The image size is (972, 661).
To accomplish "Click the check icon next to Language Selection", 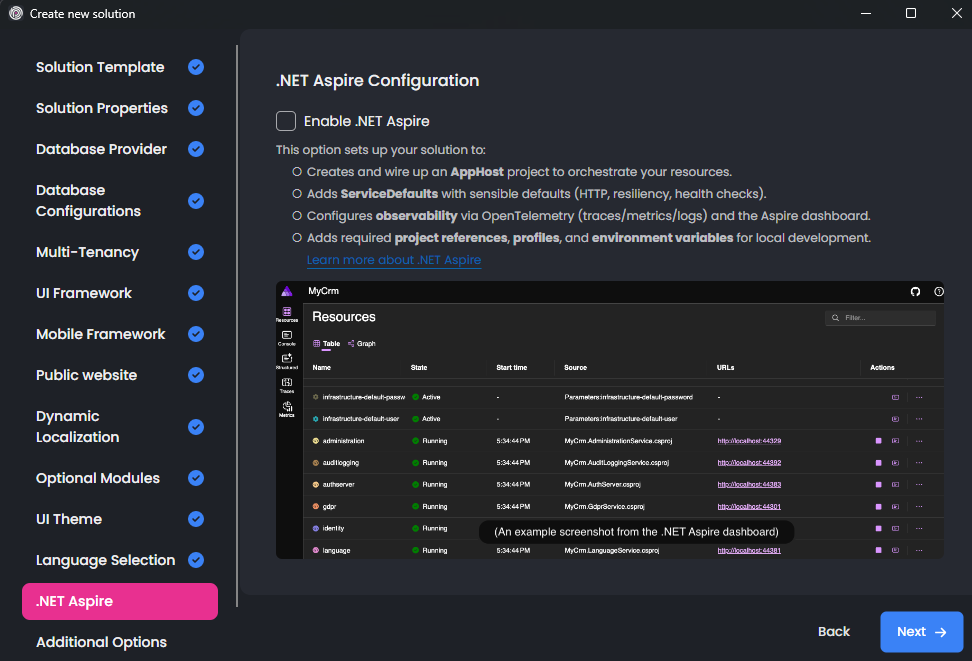I will click(196, 560).
